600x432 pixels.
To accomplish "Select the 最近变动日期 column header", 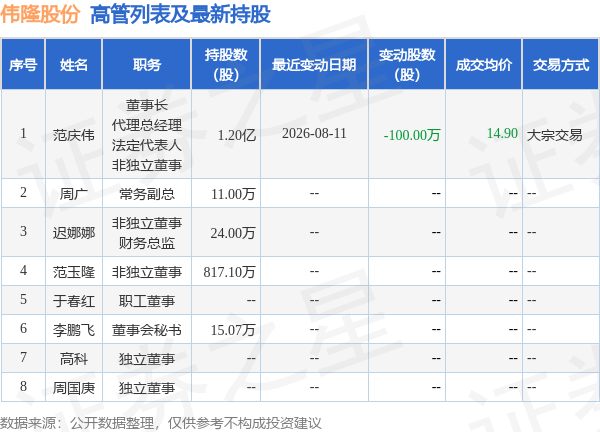I will (314, 64).
